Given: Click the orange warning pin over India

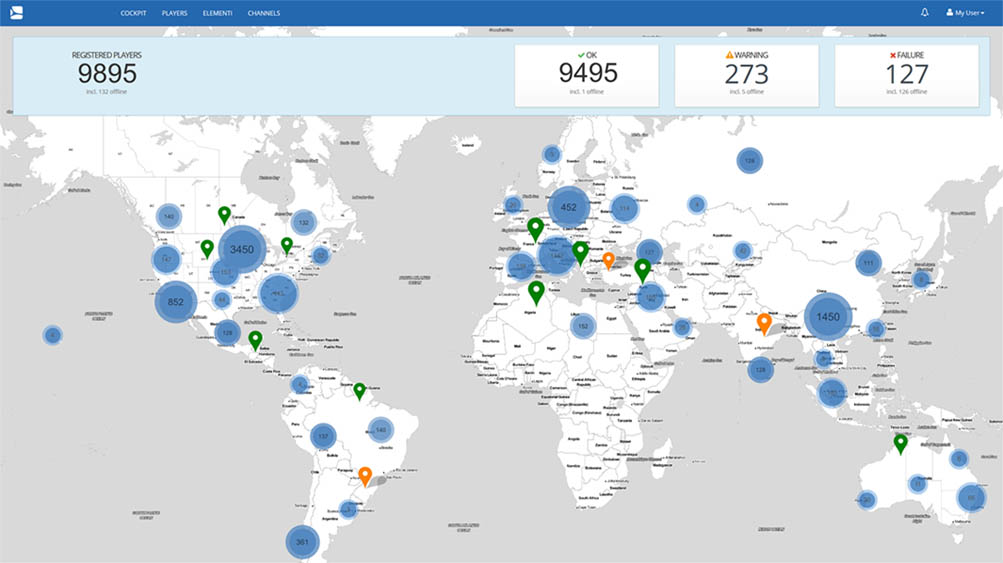Looking at the screenshot, I should coord(764,324).
